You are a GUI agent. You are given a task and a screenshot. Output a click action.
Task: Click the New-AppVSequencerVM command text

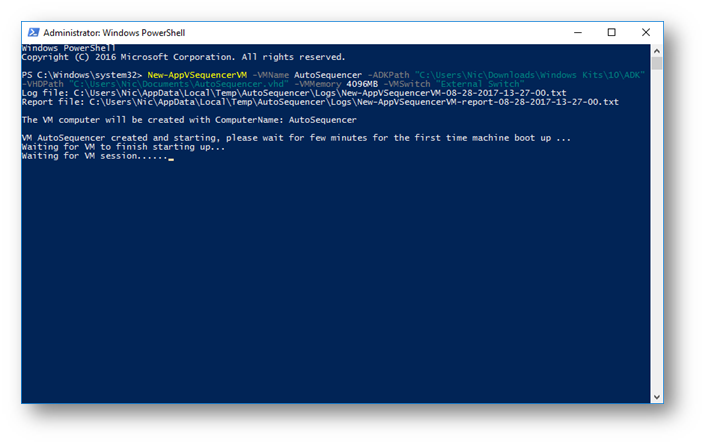(x=197, y=75)
